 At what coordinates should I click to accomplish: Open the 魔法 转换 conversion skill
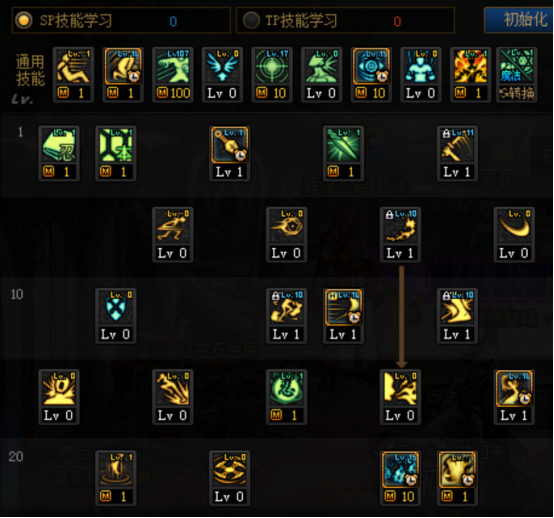[x=517, y=75]
